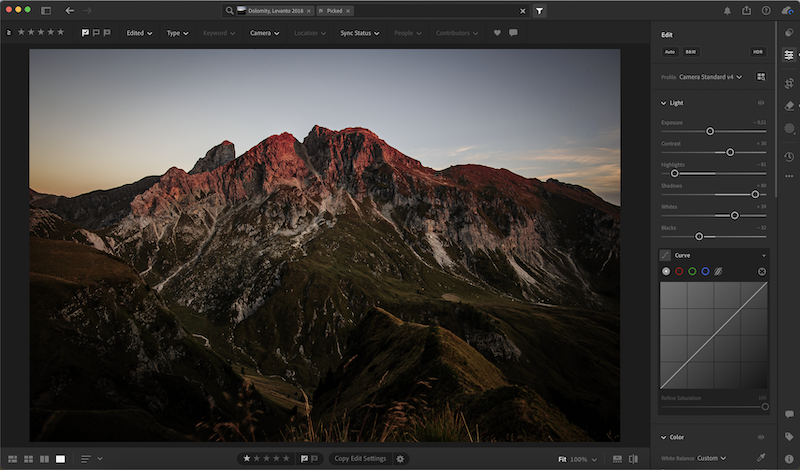Open the Curve panel options chevron

click(x=764, y=255)
